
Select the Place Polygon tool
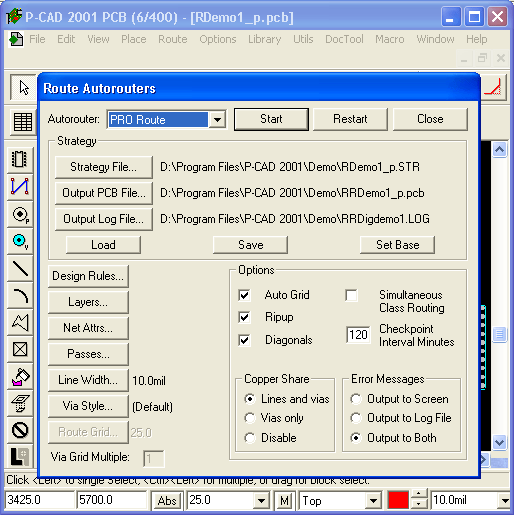click(x=20, y=323)
